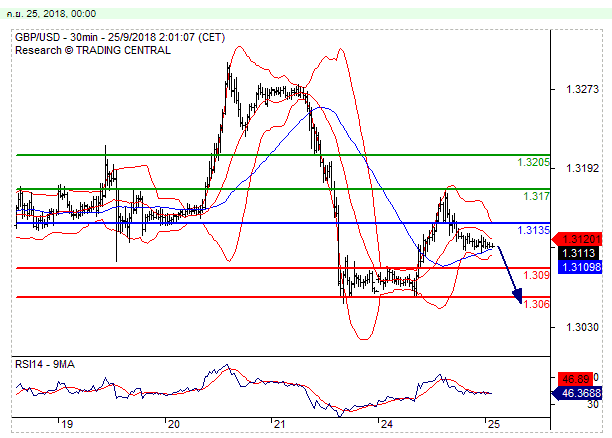Click the red 1.309 support label
This screenshot has height=438, width=612.
[x=536, y=275]
